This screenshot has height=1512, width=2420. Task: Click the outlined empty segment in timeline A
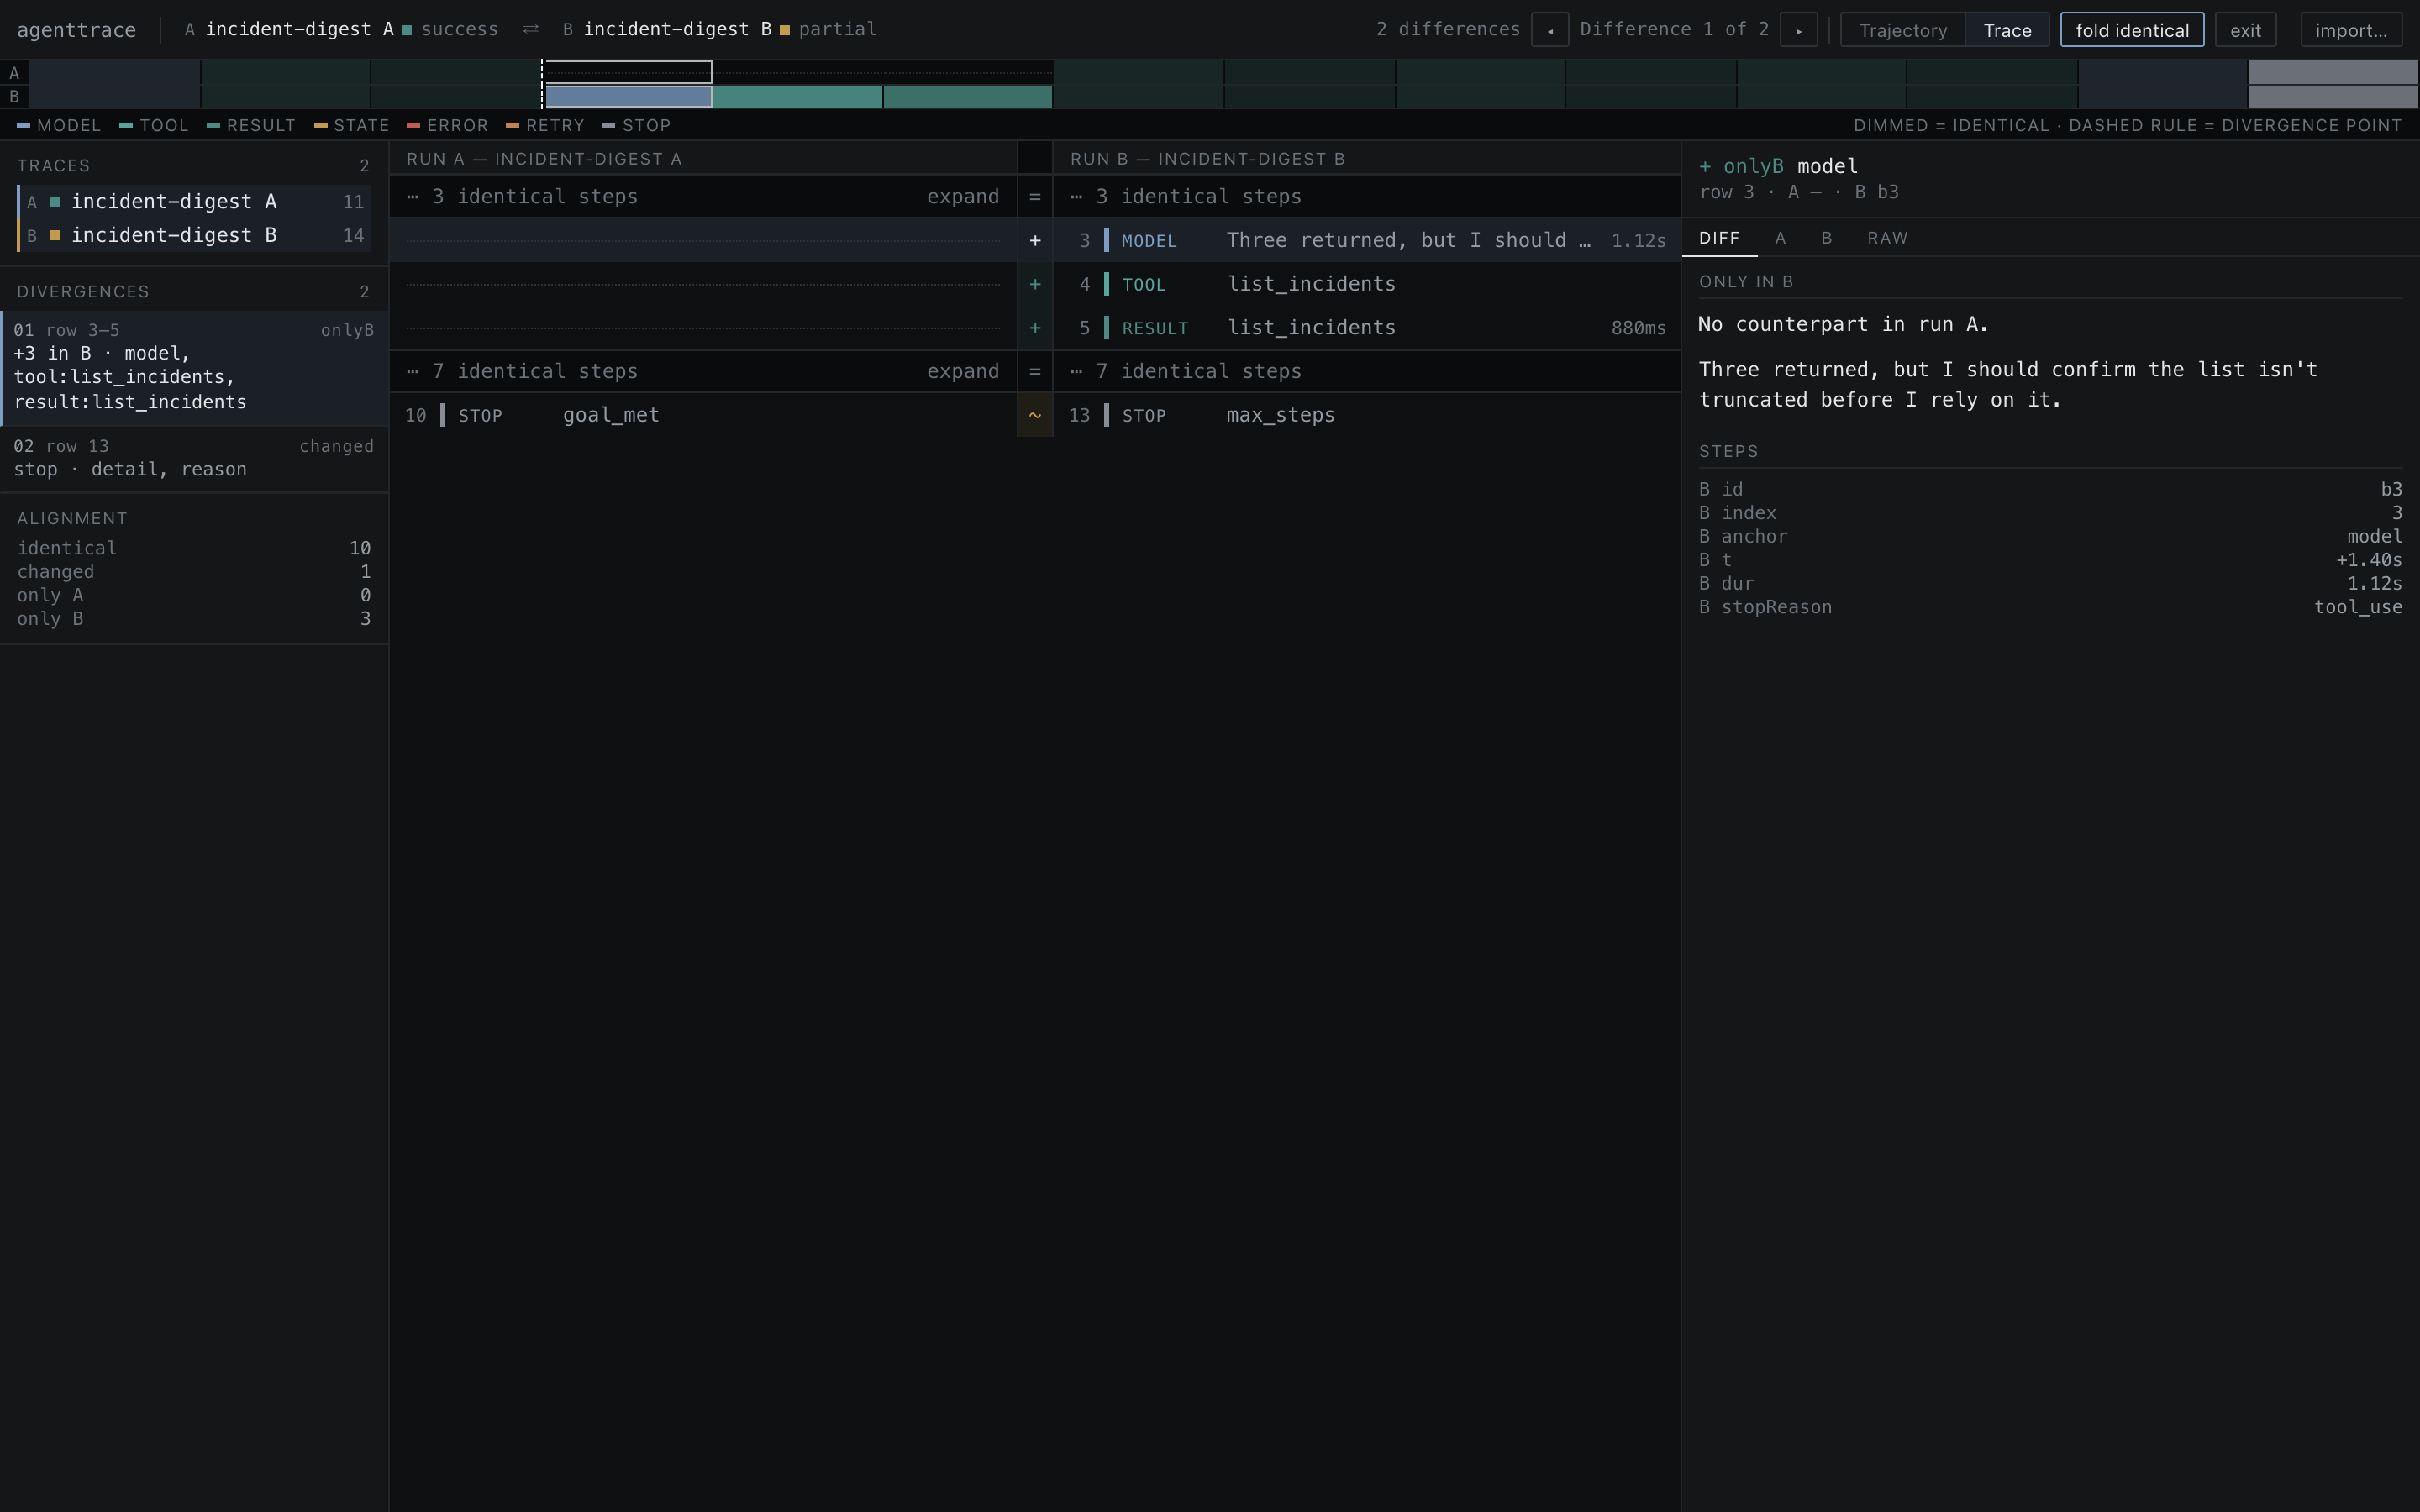point(628,72)
